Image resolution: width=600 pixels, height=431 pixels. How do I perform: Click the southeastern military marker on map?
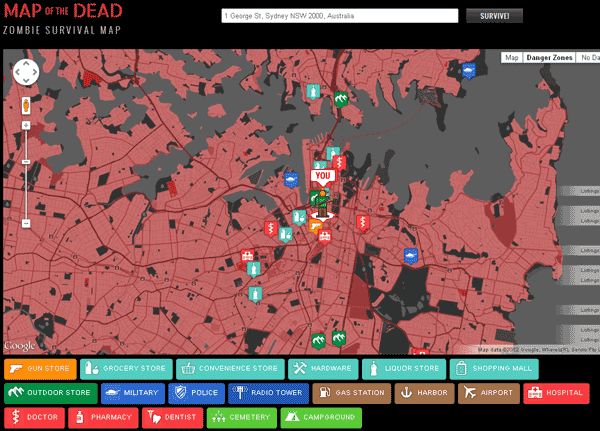click(411, 256)
